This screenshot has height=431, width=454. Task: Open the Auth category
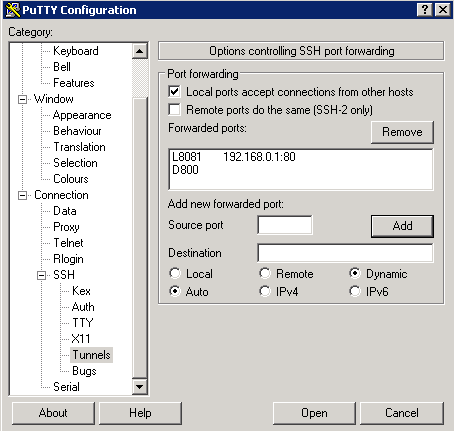[83, 307]
